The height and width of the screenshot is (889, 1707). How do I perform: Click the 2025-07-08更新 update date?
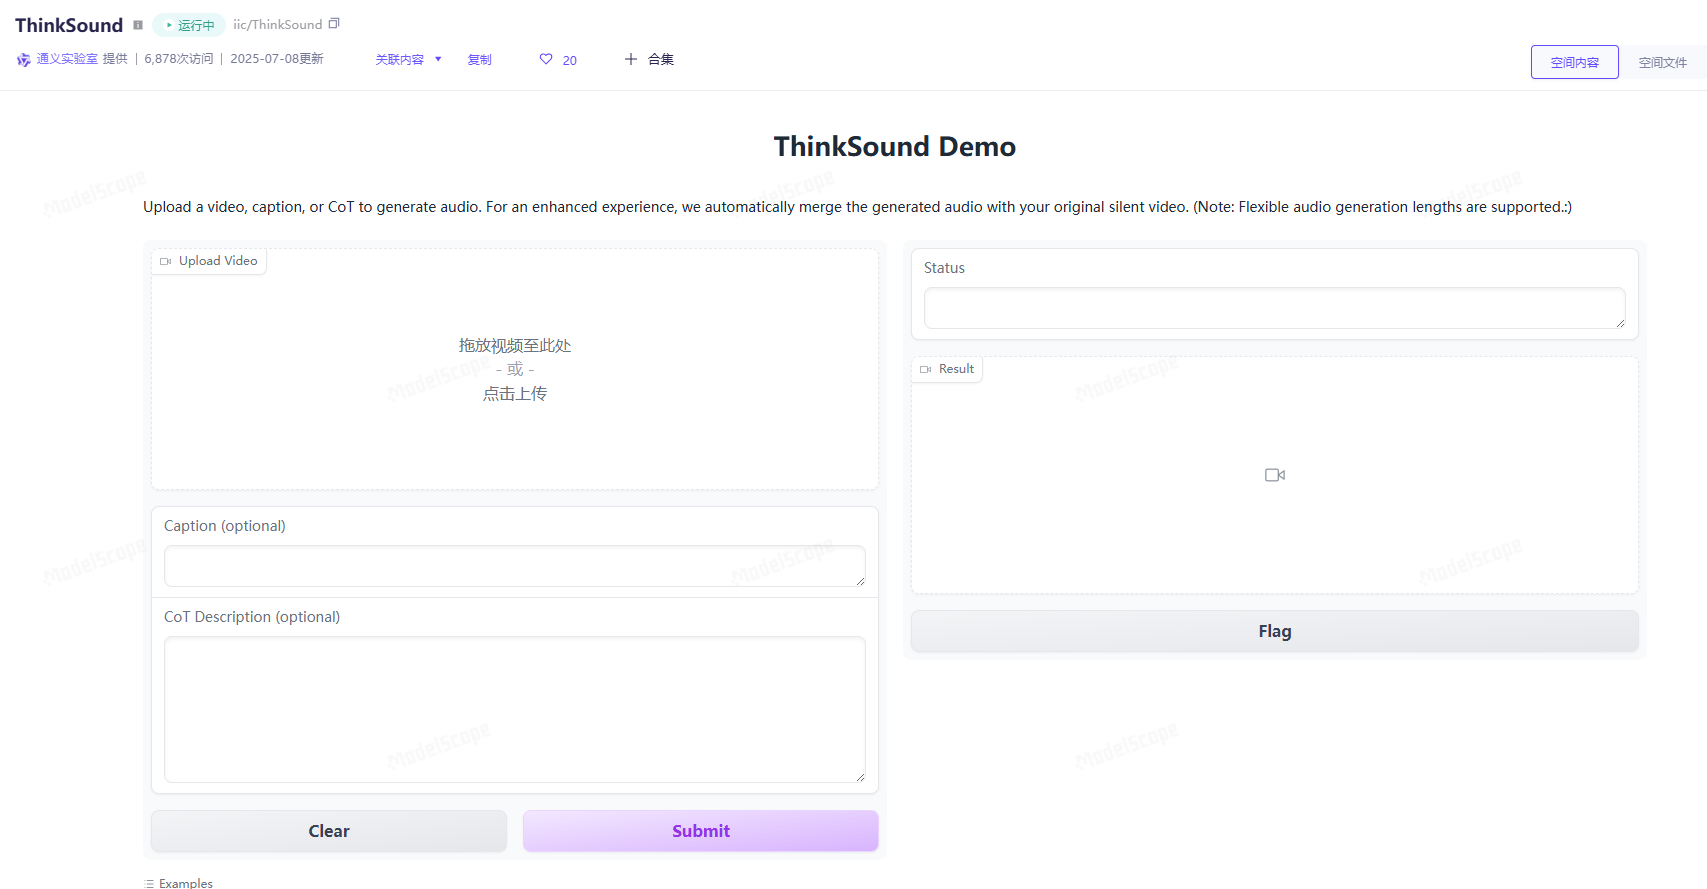(277, 59)
